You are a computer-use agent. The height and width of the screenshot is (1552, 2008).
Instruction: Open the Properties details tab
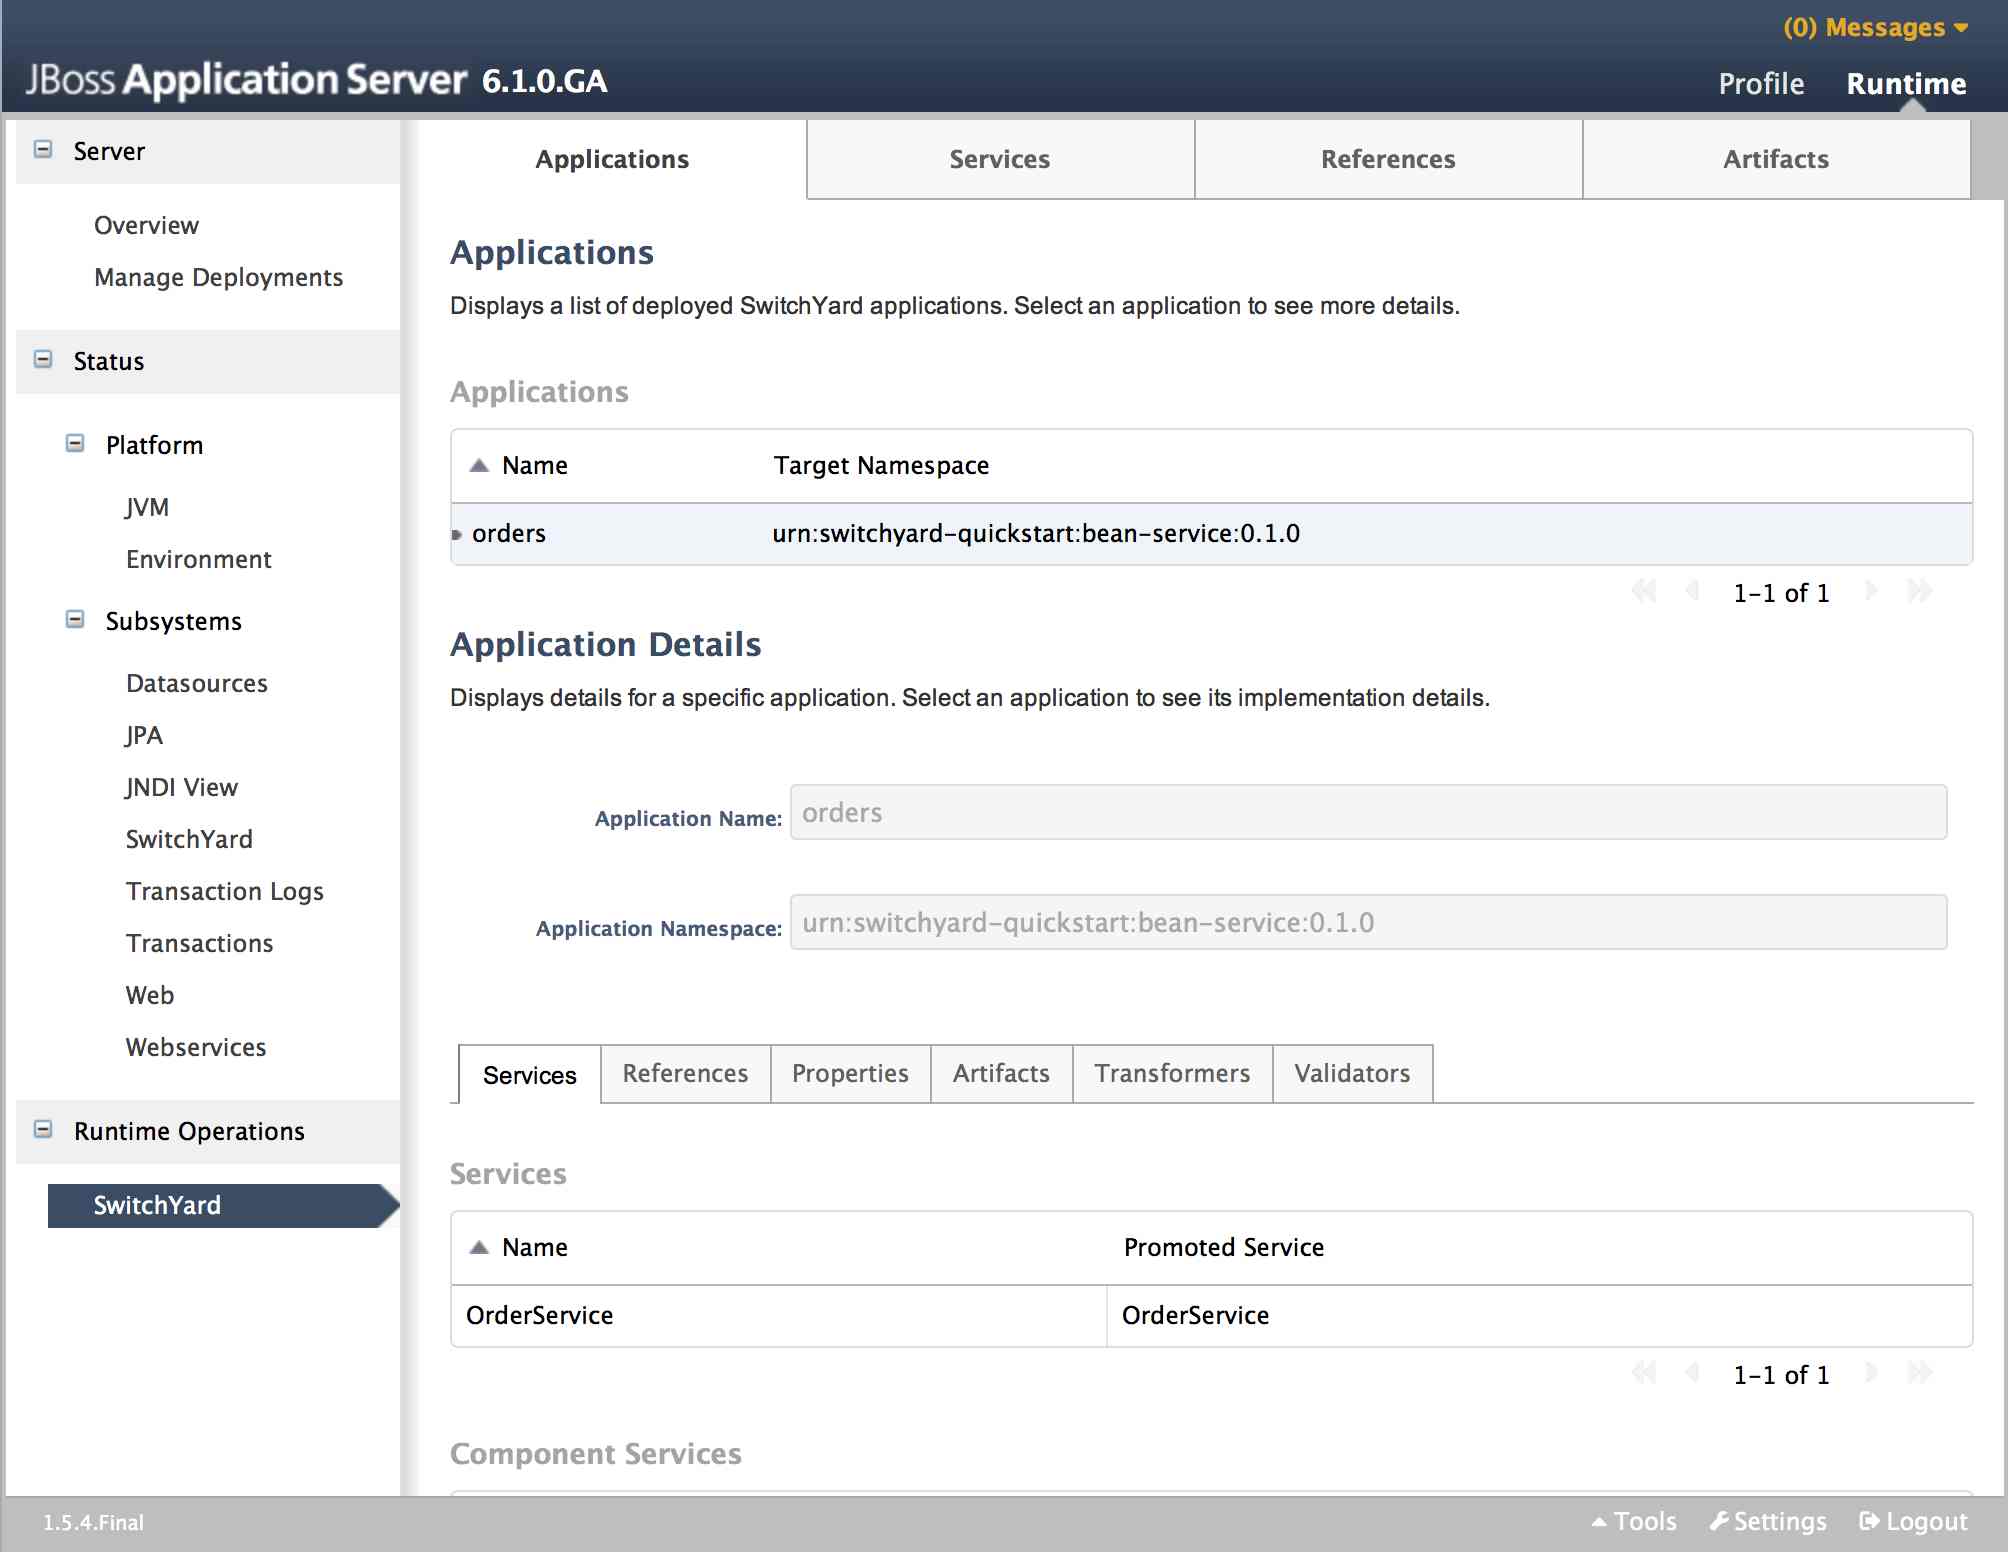pos(850,1074)
